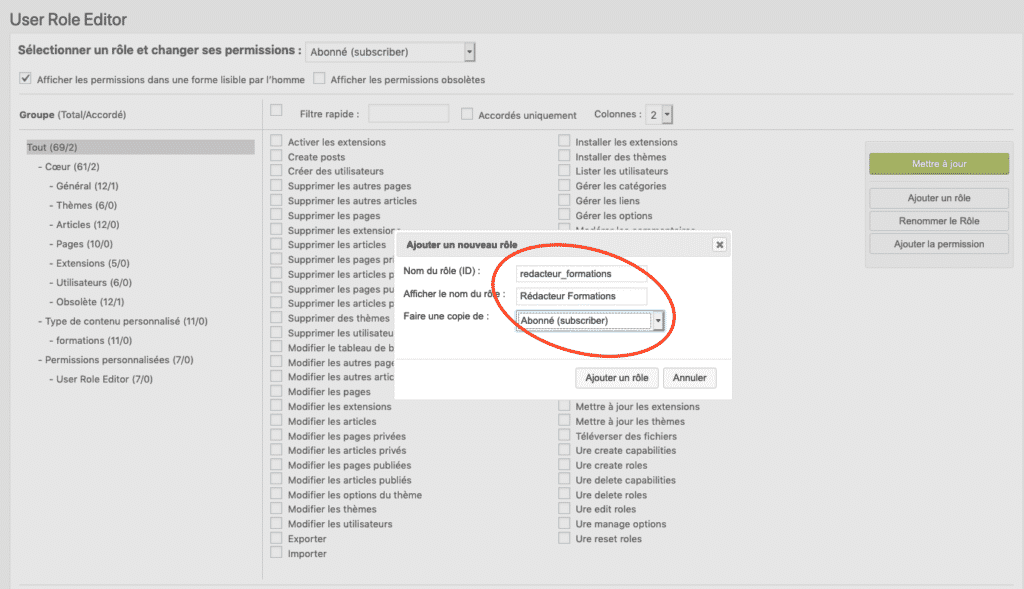Click Renommer le Rôle button

(x=939, y=221)
